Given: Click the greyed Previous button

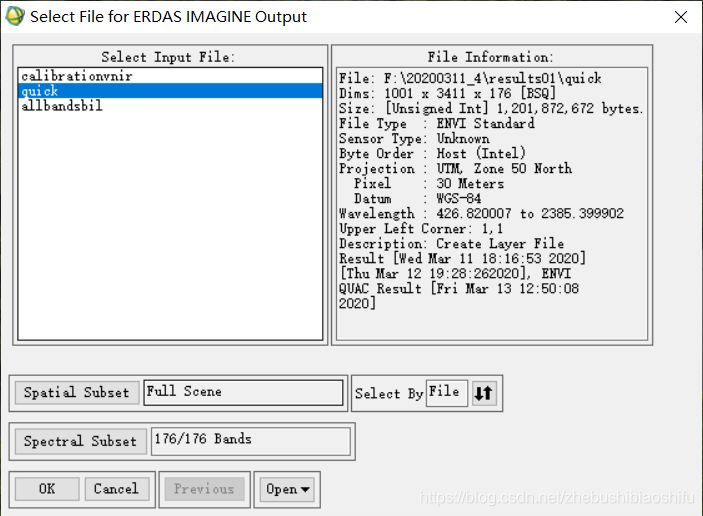Looking at the screenshot, I should point(204,489).
